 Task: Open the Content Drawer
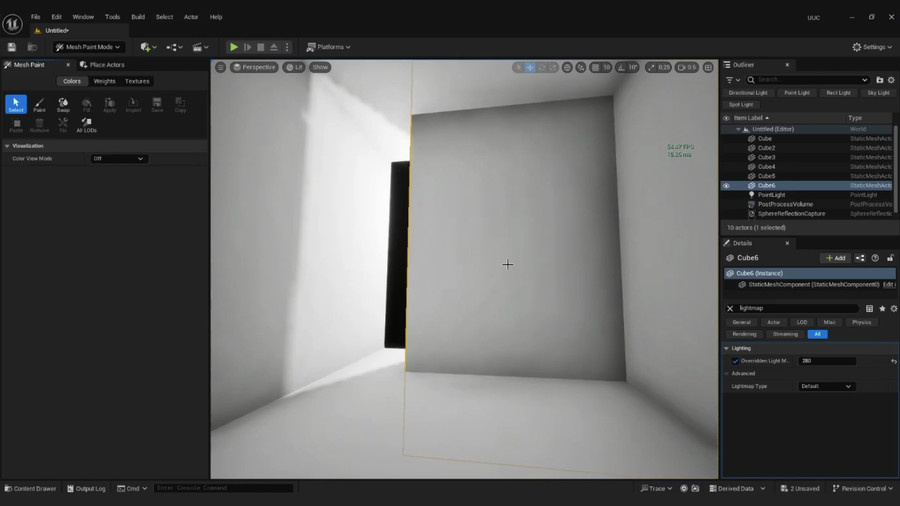30,489
